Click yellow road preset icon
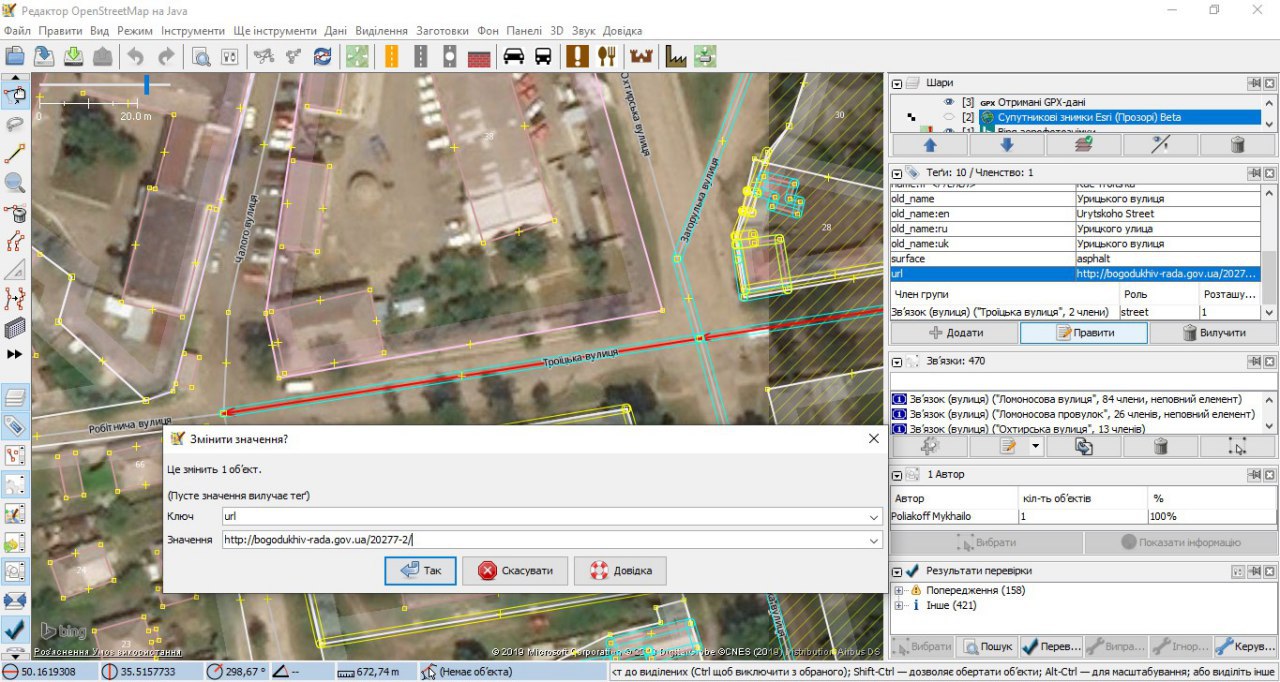Viewport: 1280px width, 682px height. coord(392,56)
